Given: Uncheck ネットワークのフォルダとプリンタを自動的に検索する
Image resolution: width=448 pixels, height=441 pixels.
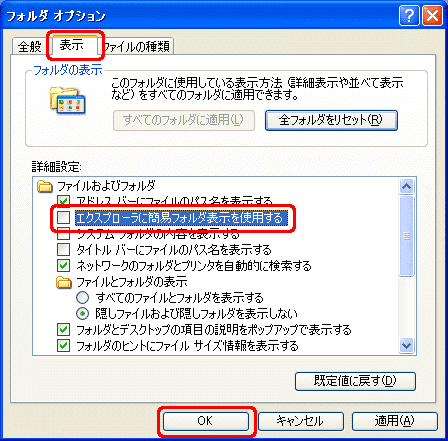Looking at the screenshot, I should pyautogui.click(x=63, y=266).
